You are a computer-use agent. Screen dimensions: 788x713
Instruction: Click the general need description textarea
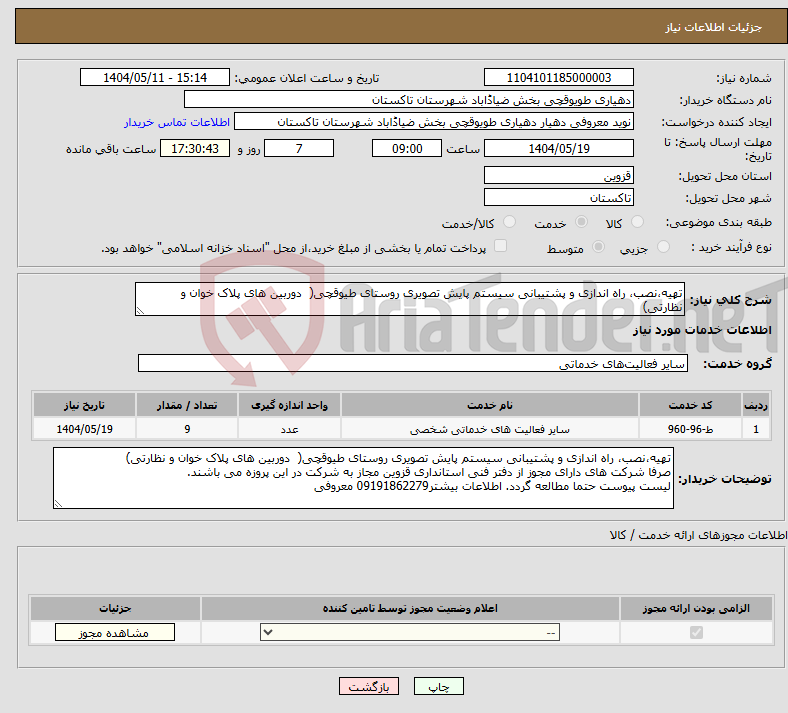410,299
